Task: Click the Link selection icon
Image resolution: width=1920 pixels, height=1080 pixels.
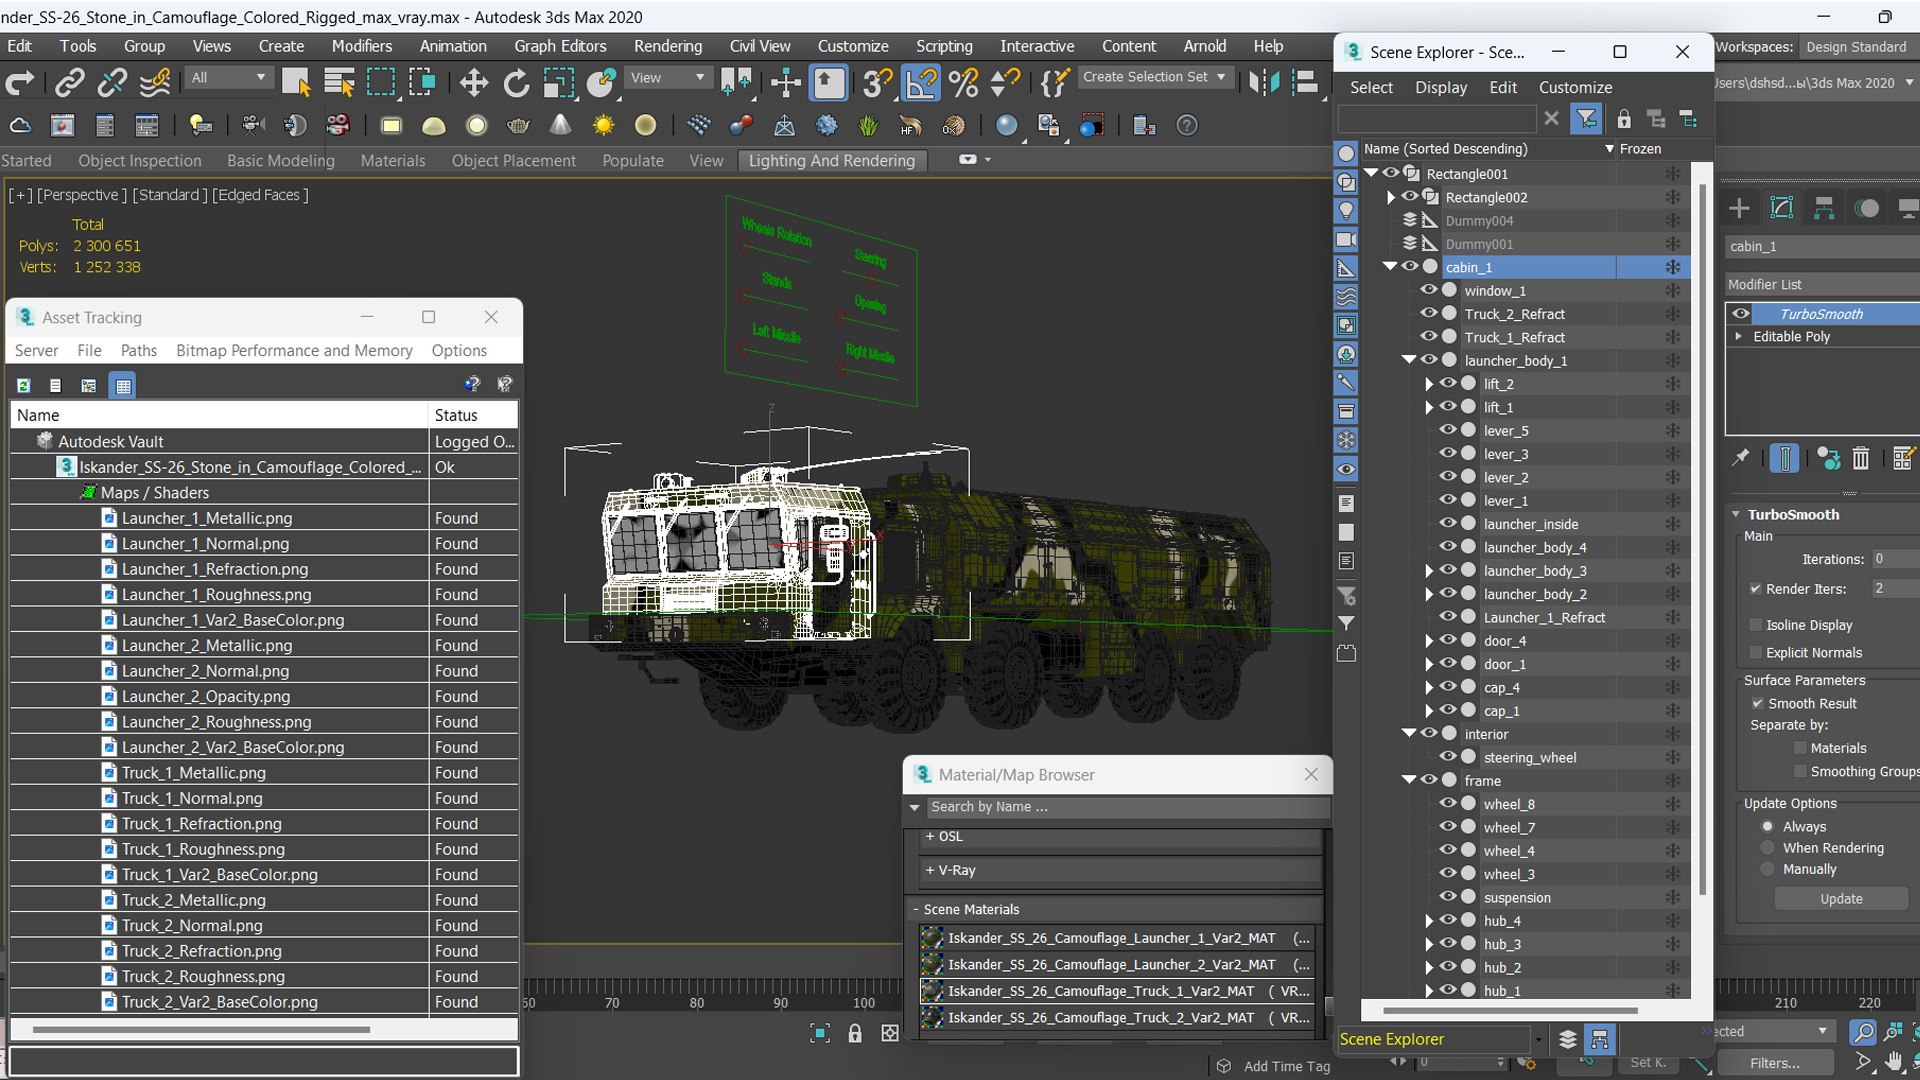Action: (x=69, y=83)
